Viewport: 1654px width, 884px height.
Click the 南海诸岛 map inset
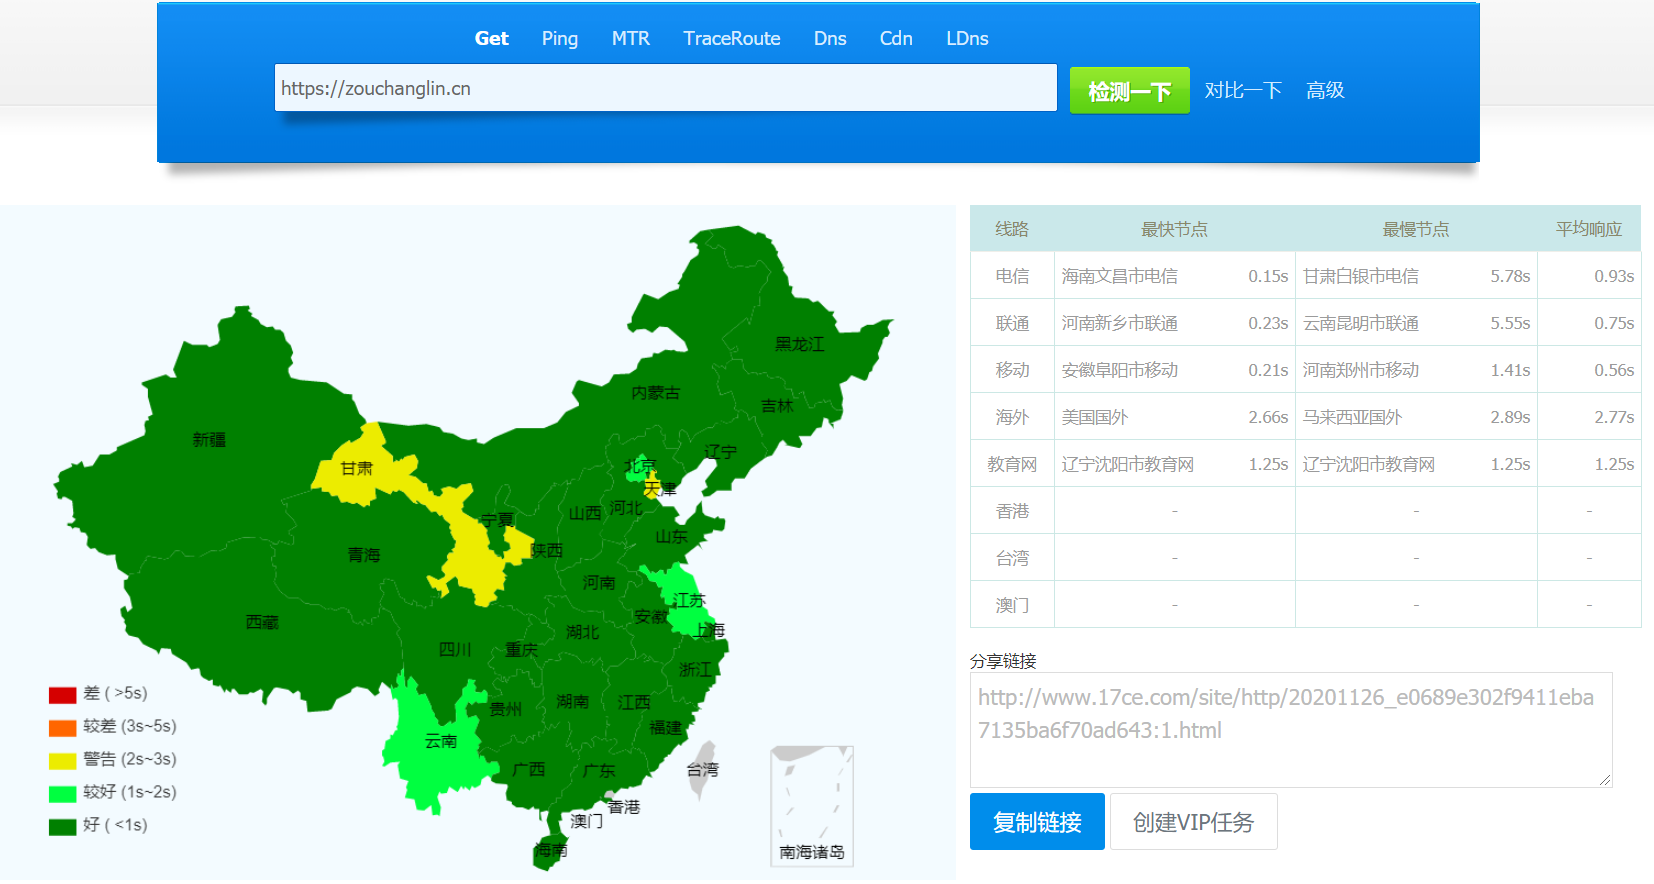point(811,805)
